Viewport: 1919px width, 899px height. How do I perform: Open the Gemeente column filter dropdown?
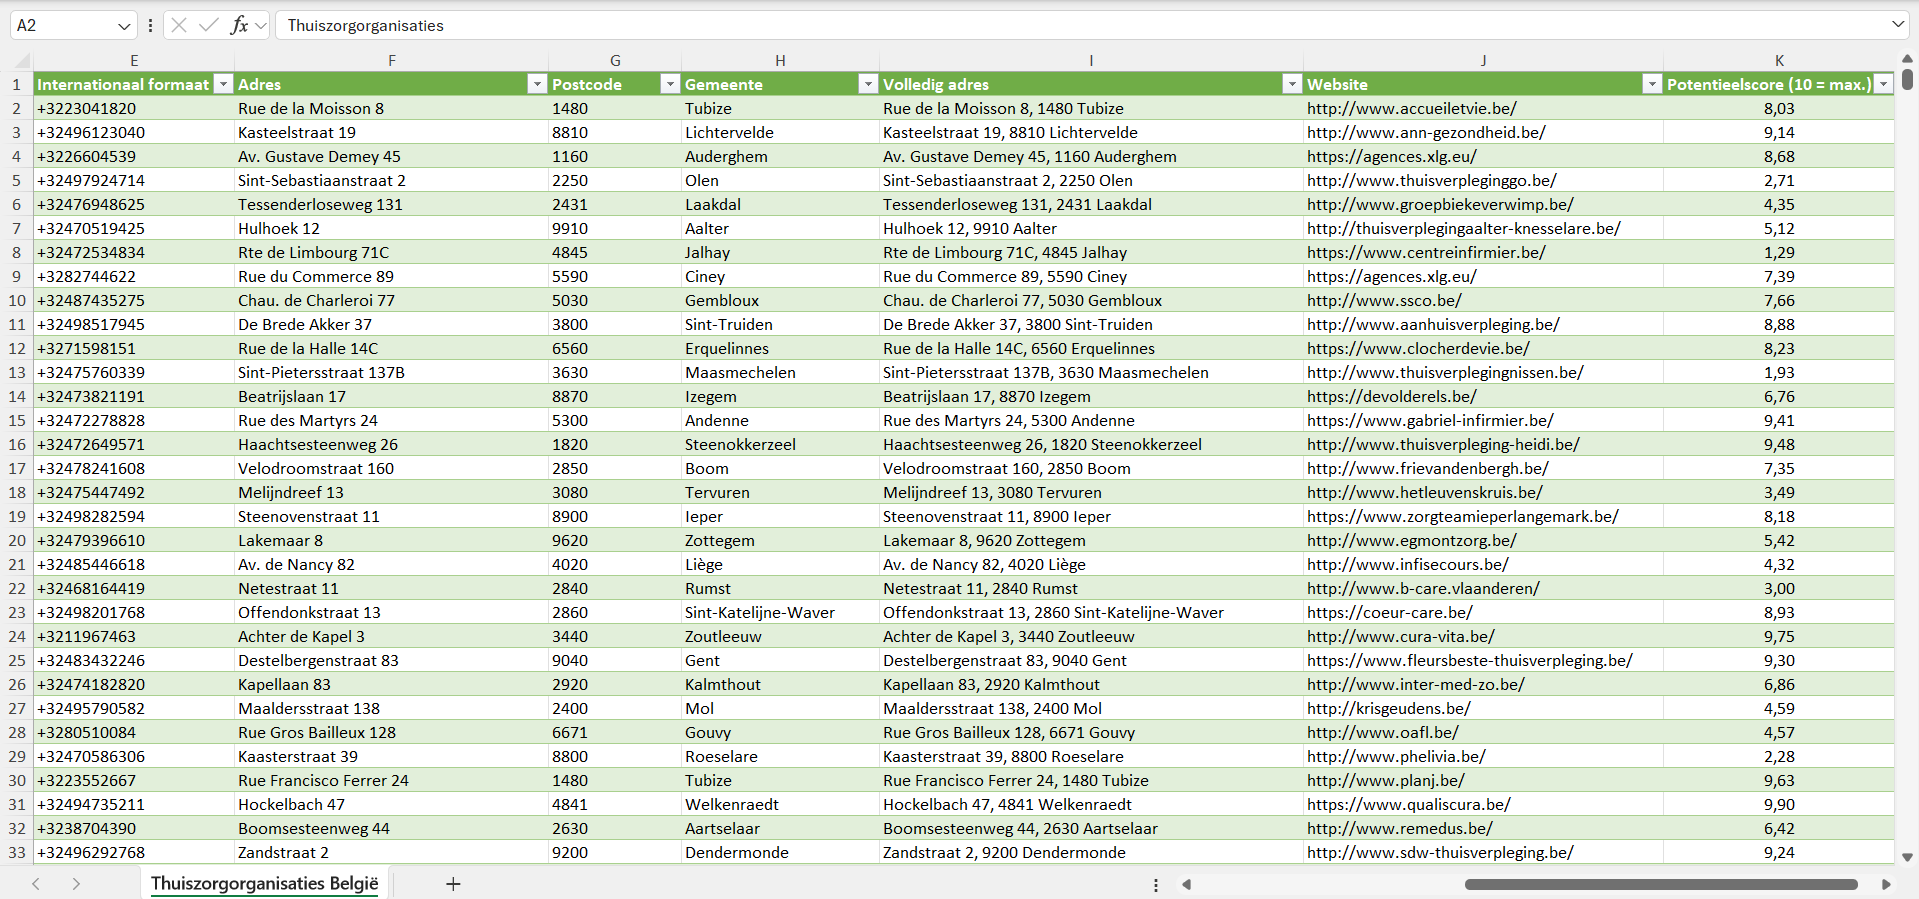[x=868, y=84]
